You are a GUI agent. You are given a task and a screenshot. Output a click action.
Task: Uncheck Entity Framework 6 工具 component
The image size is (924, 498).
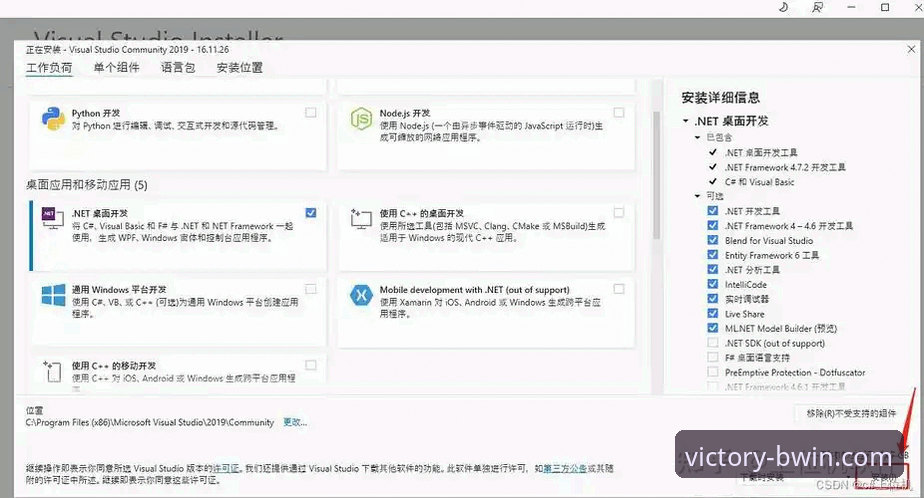pos(712,255)
